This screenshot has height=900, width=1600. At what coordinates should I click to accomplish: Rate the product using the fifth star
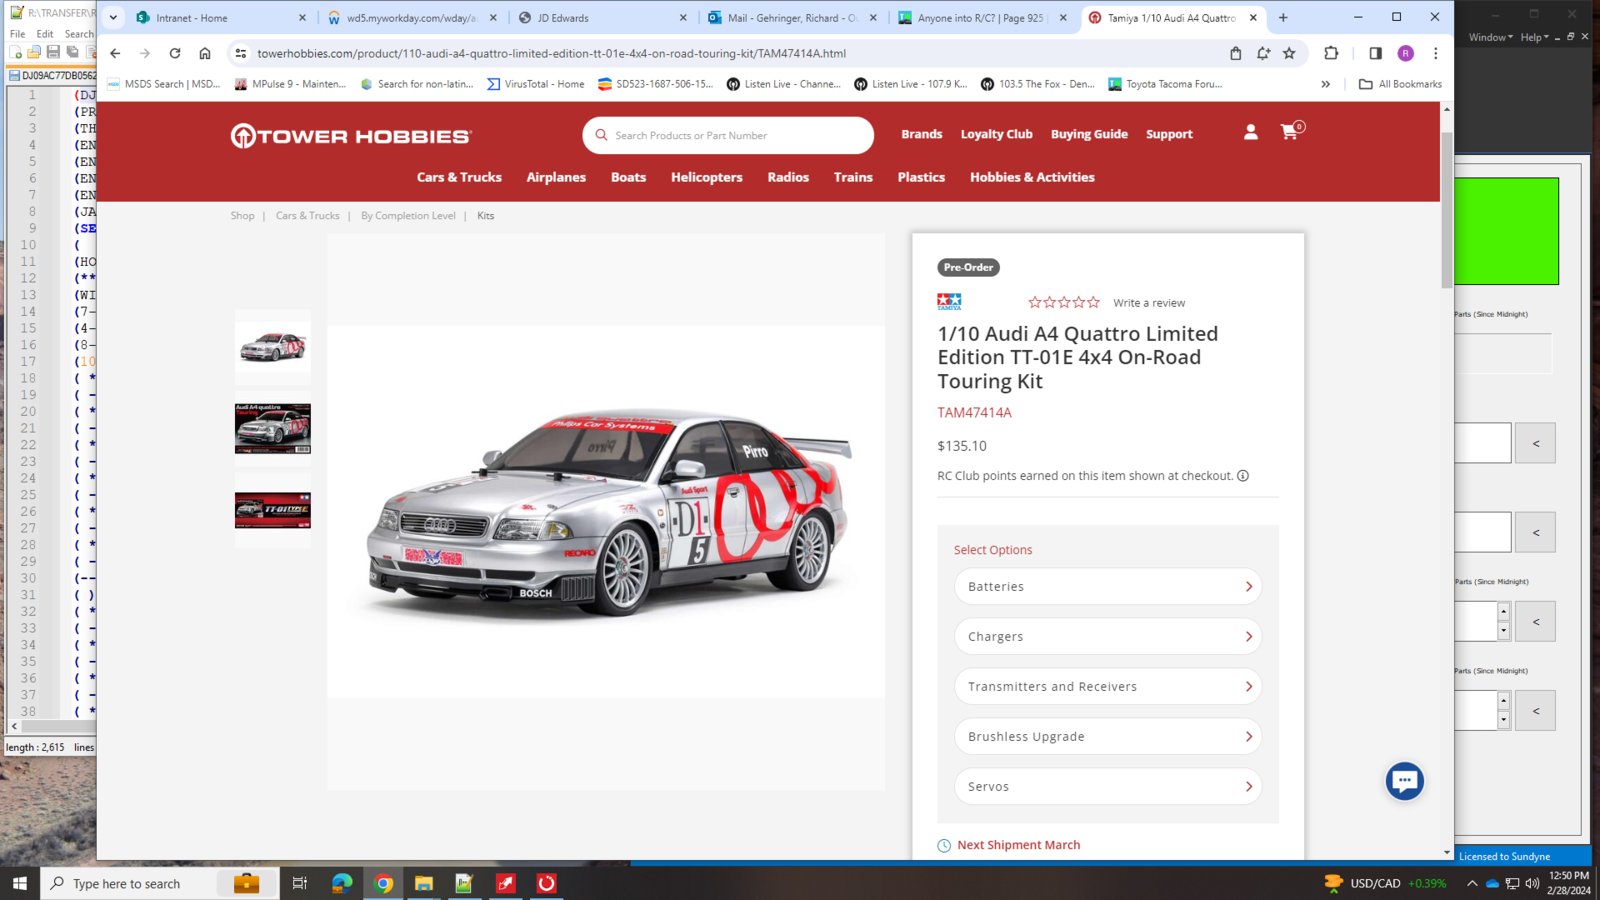(x=1093, y=302)
